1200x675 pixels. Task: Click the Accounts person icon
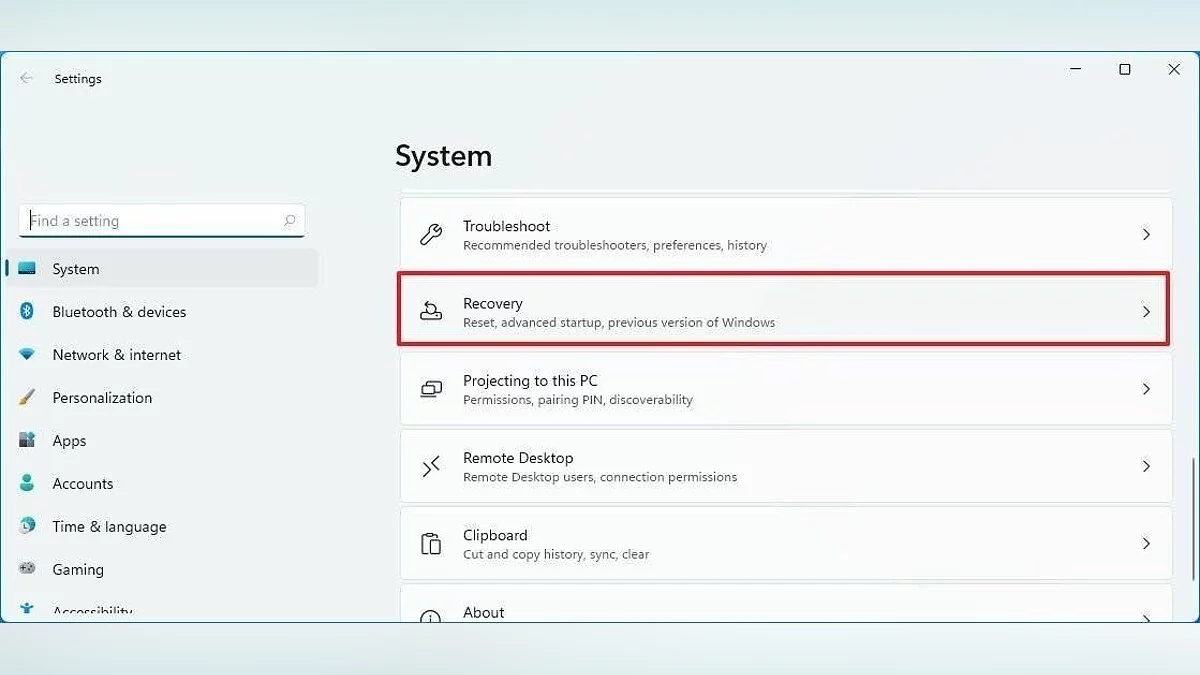(27, 483)
